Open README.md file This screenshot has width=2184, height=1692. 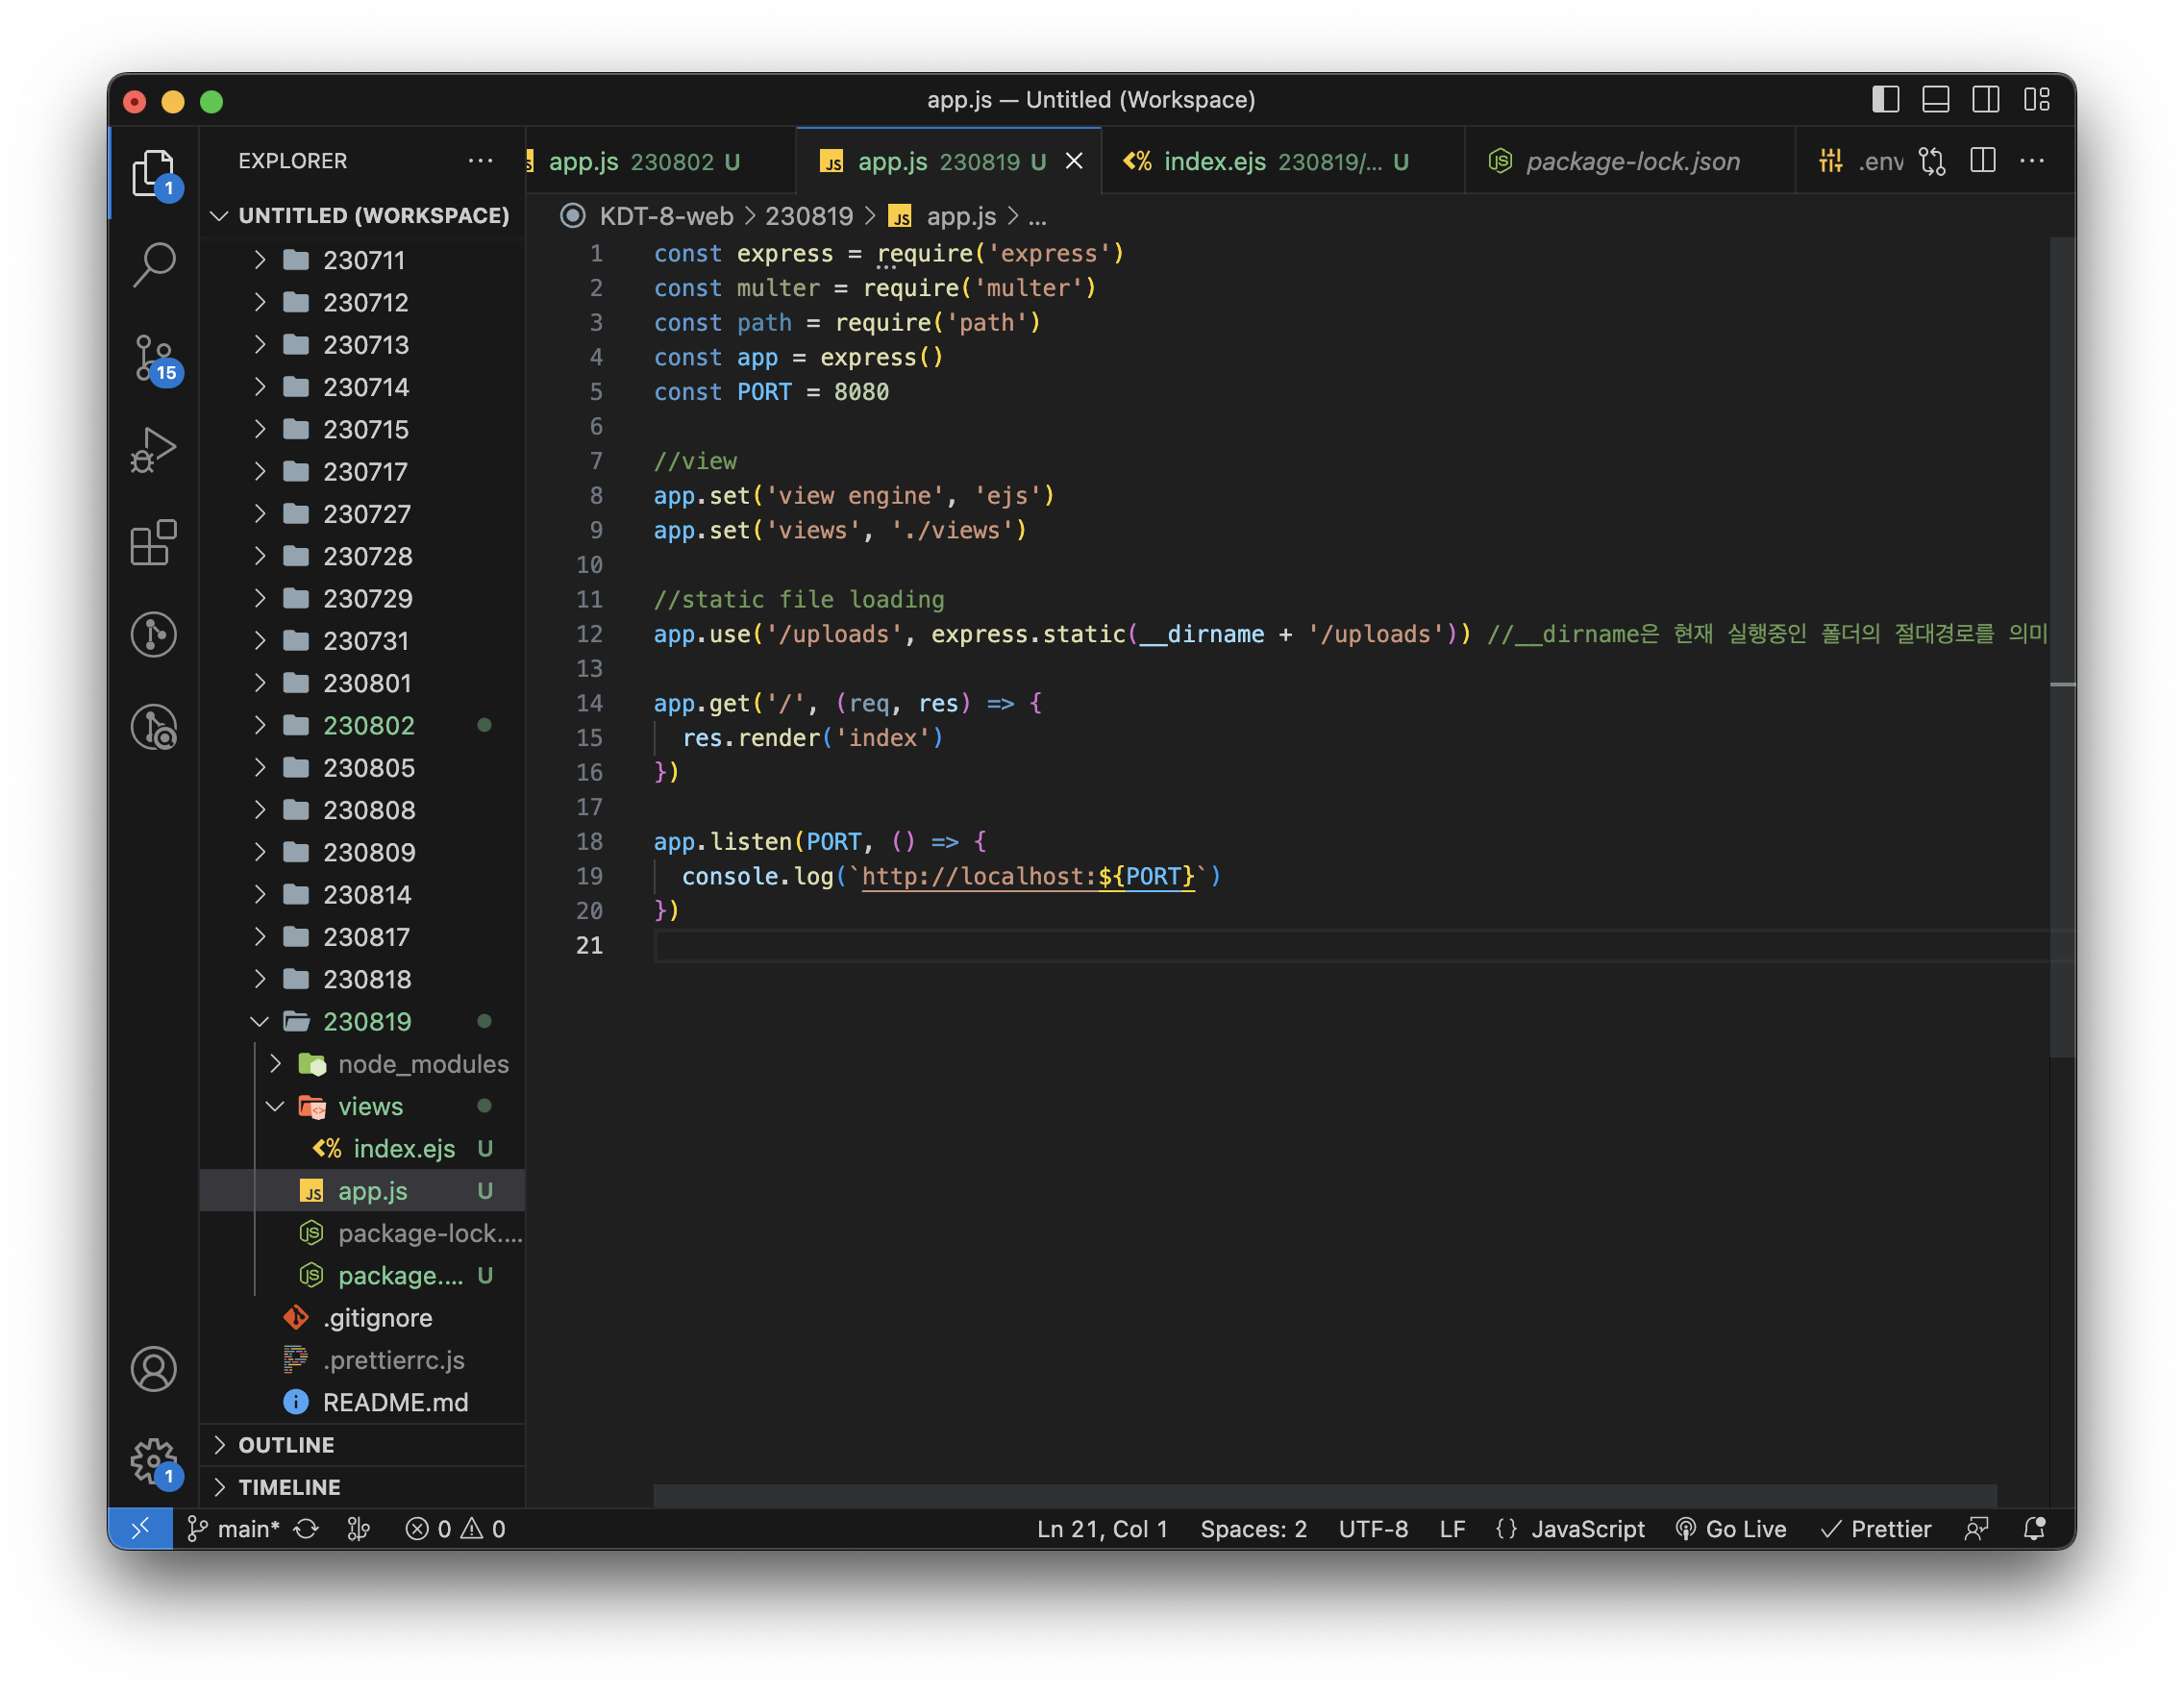click(x=362, y=1402)
